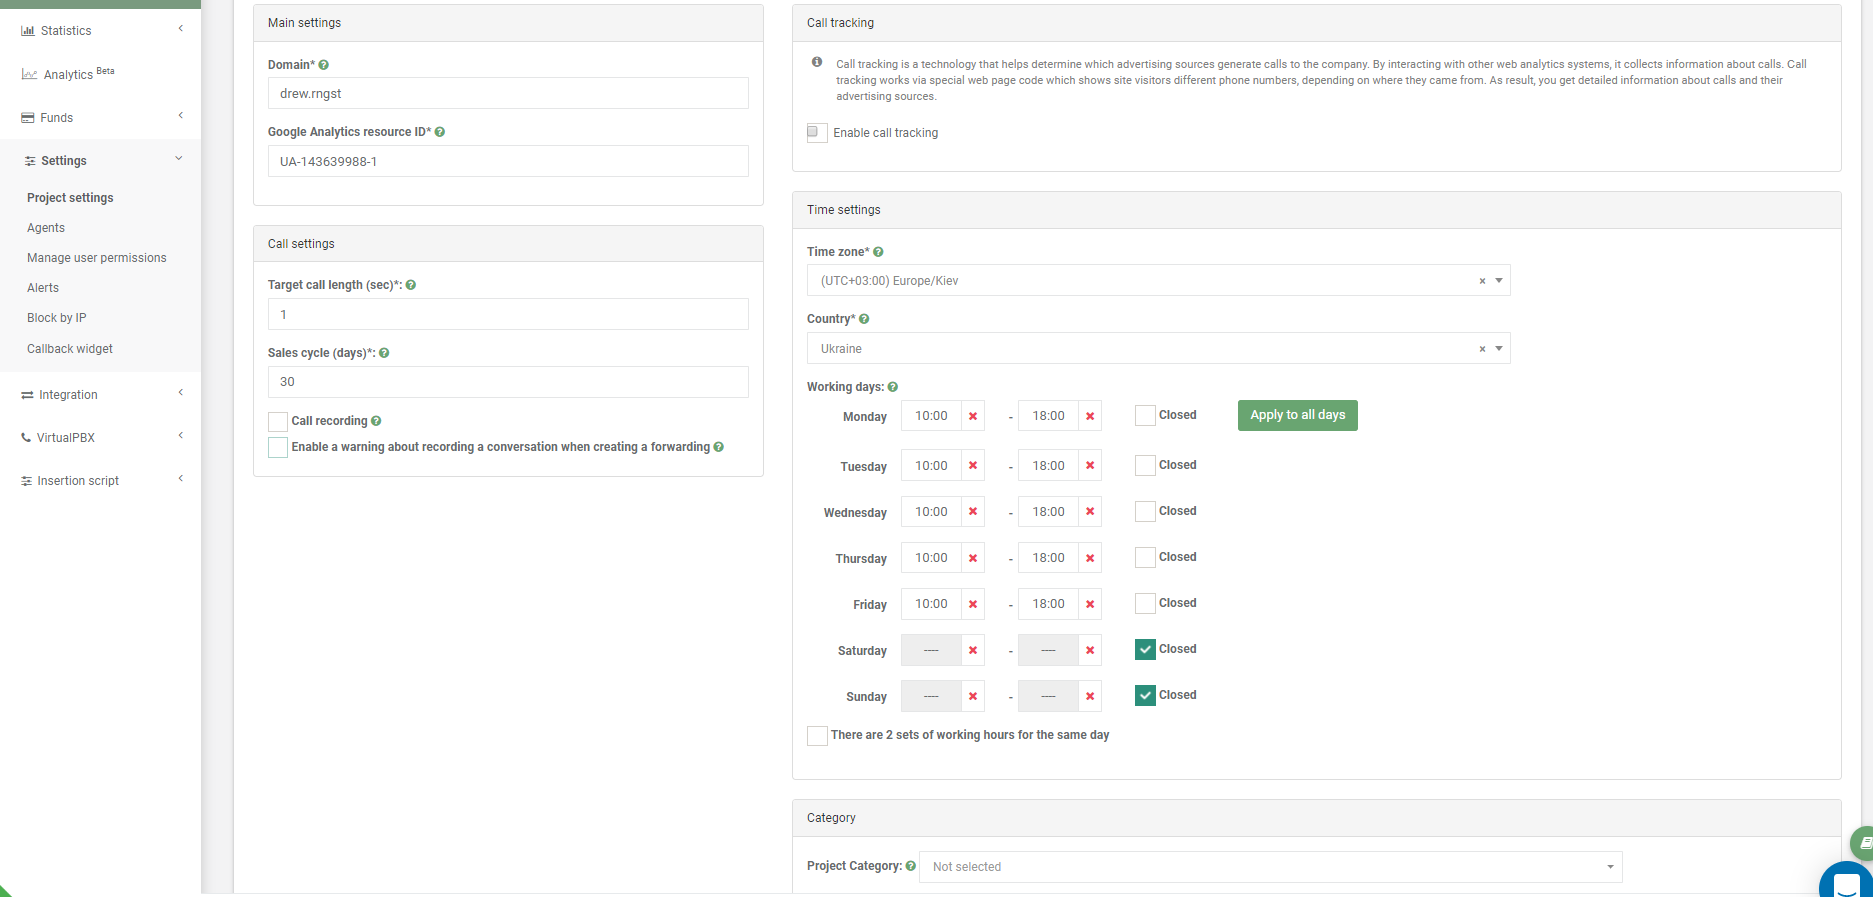
Task: Click Target call length help icon
Action: pyautogui.click(x=411, y=285)
